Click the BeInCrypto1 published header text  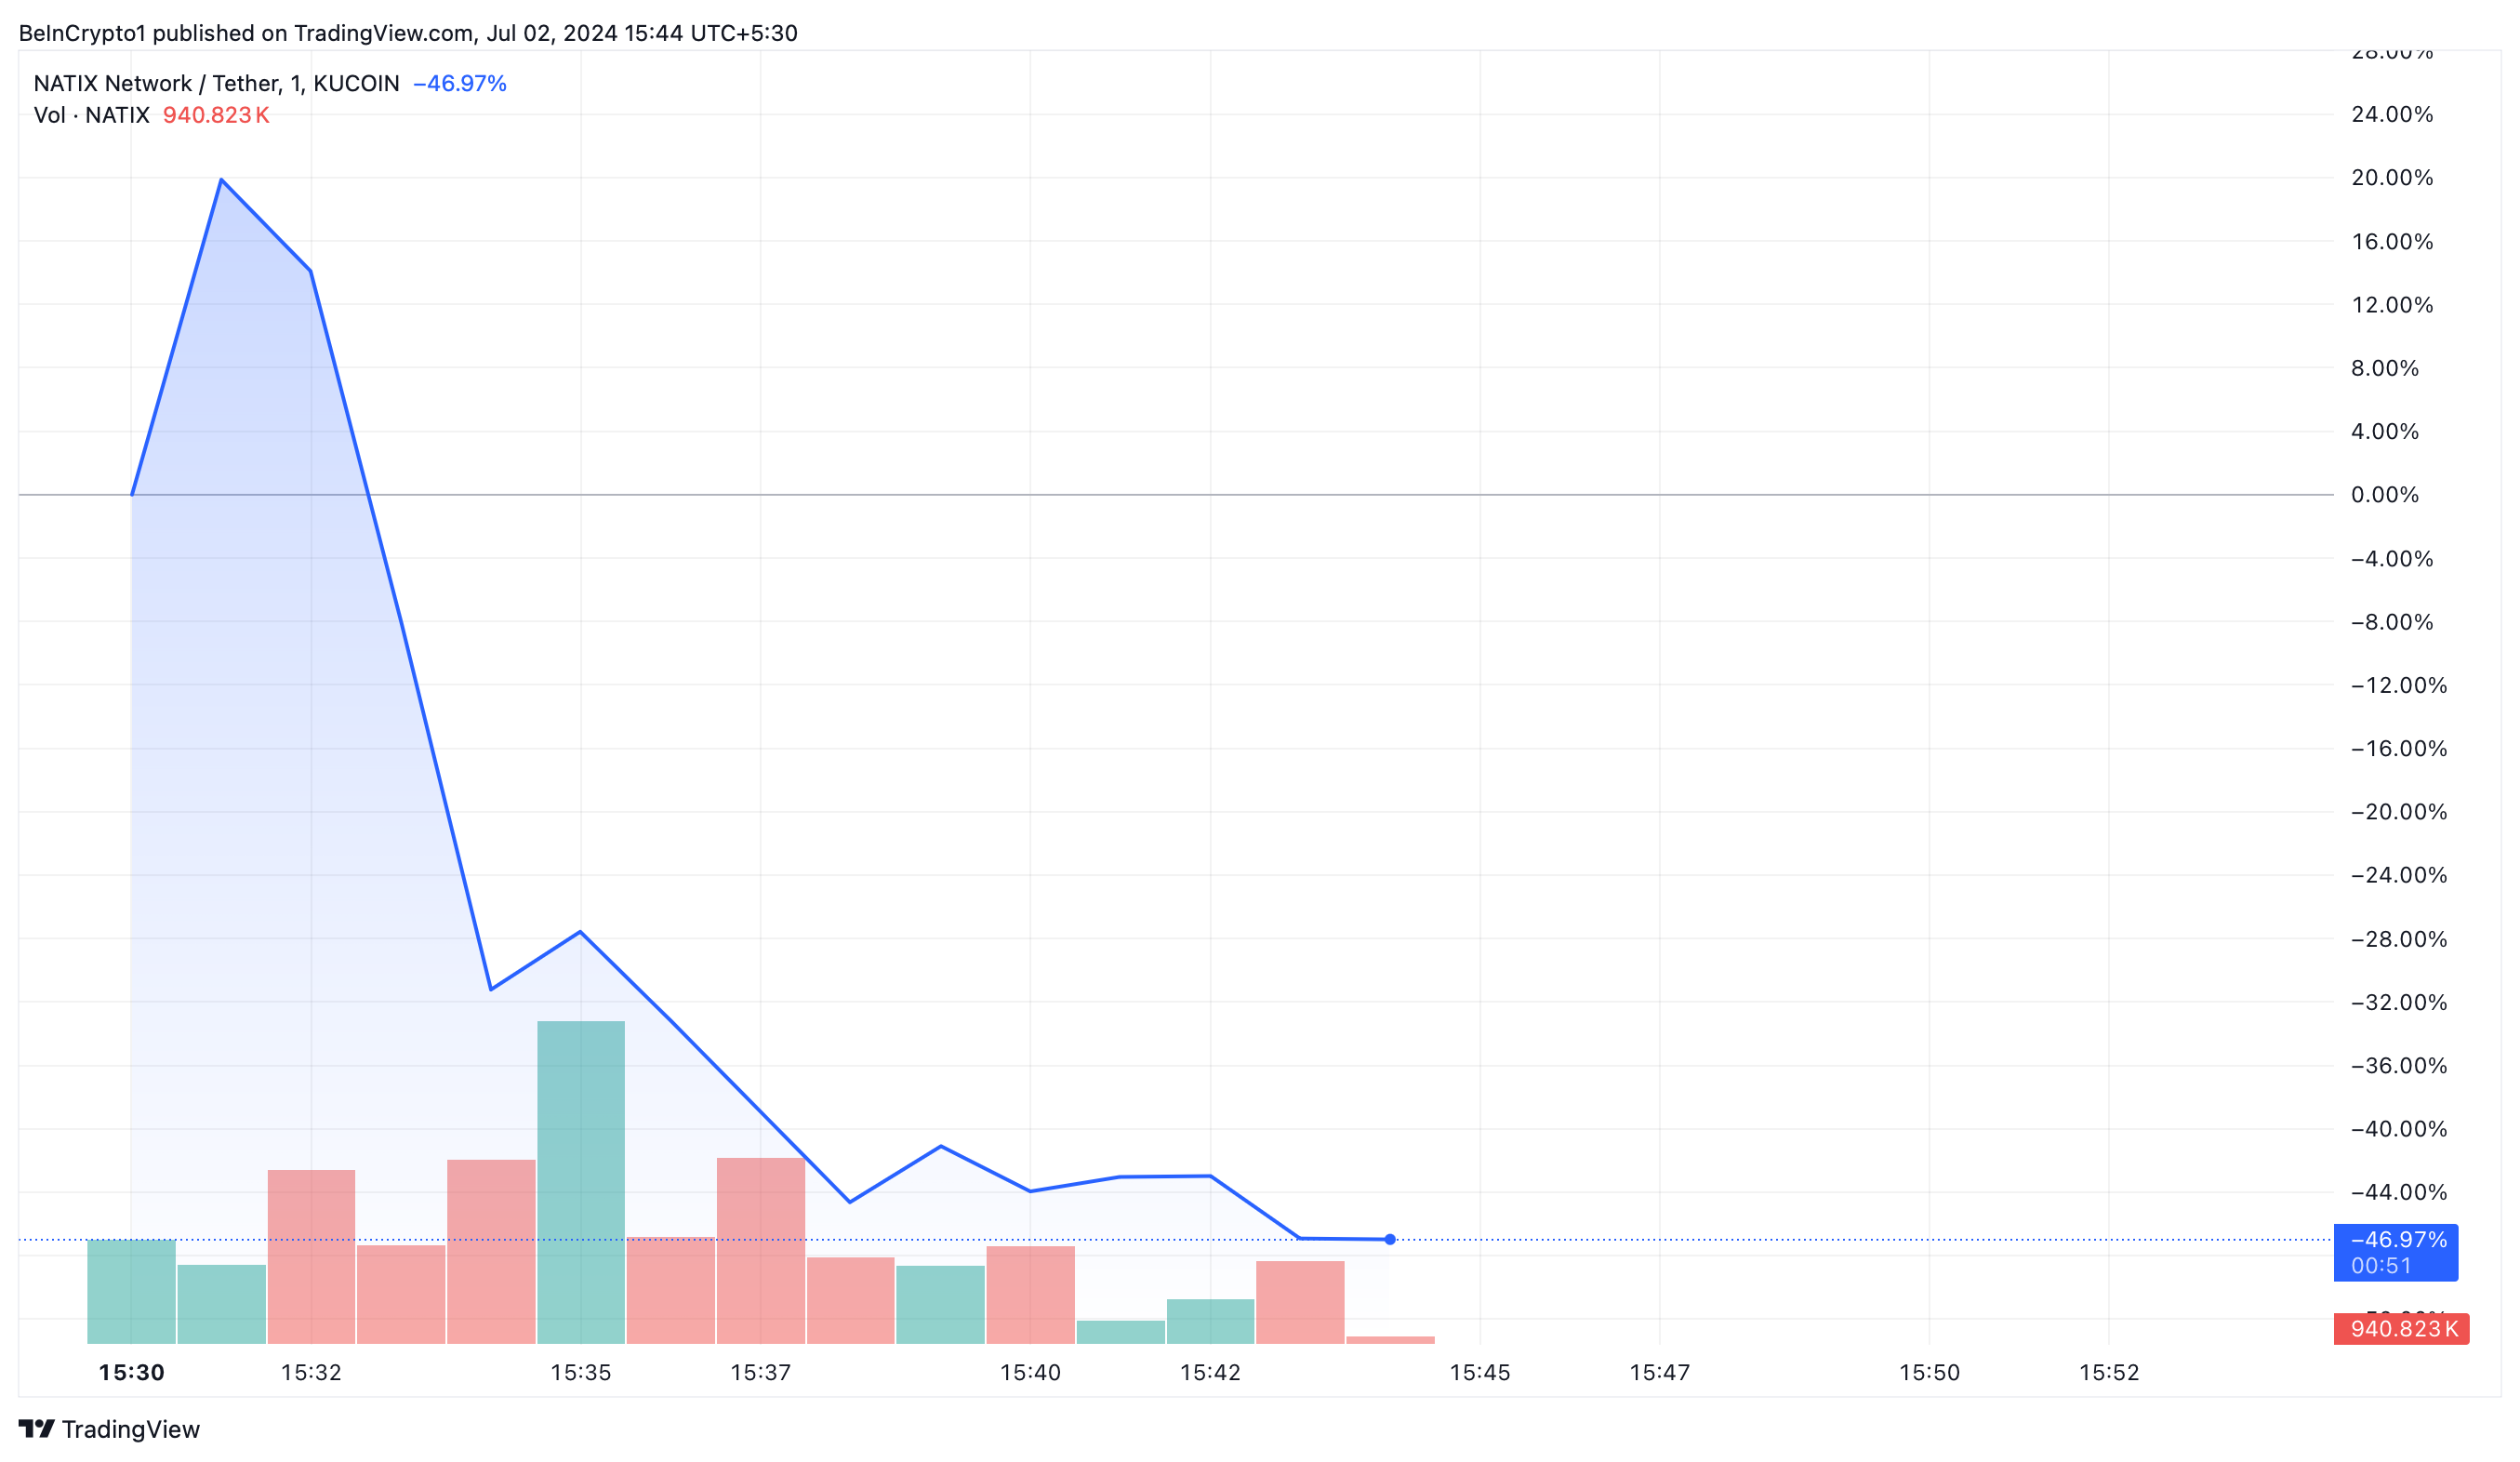coord(408,33)
